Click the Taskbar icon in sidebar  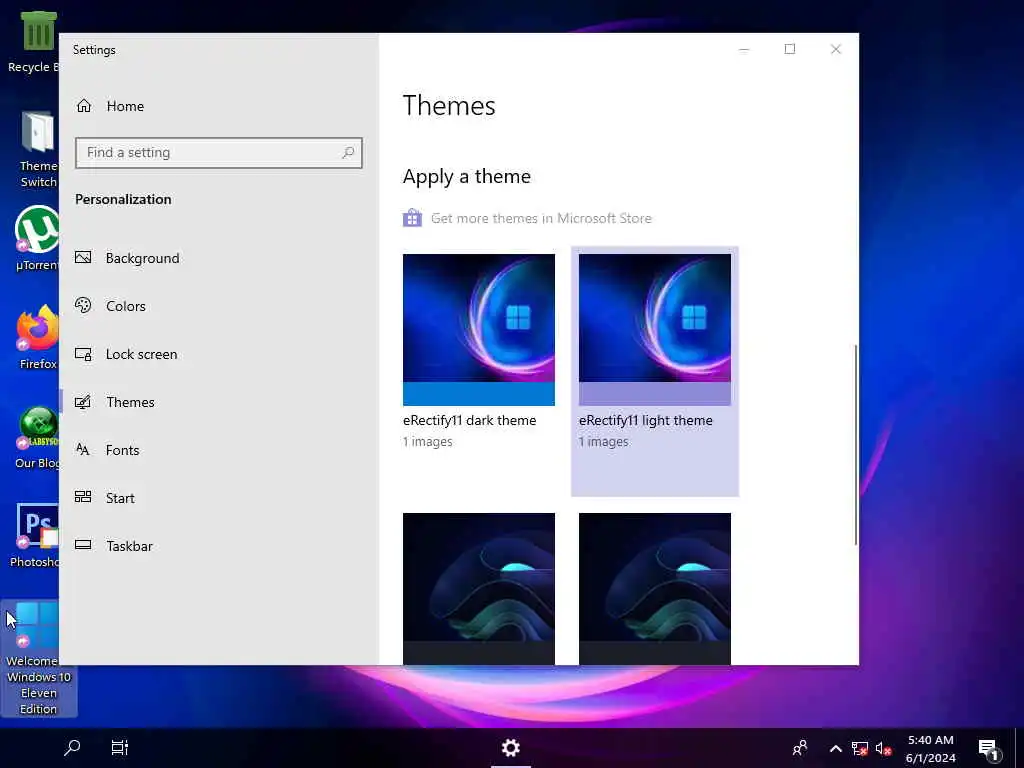click(x=83, y=545)
